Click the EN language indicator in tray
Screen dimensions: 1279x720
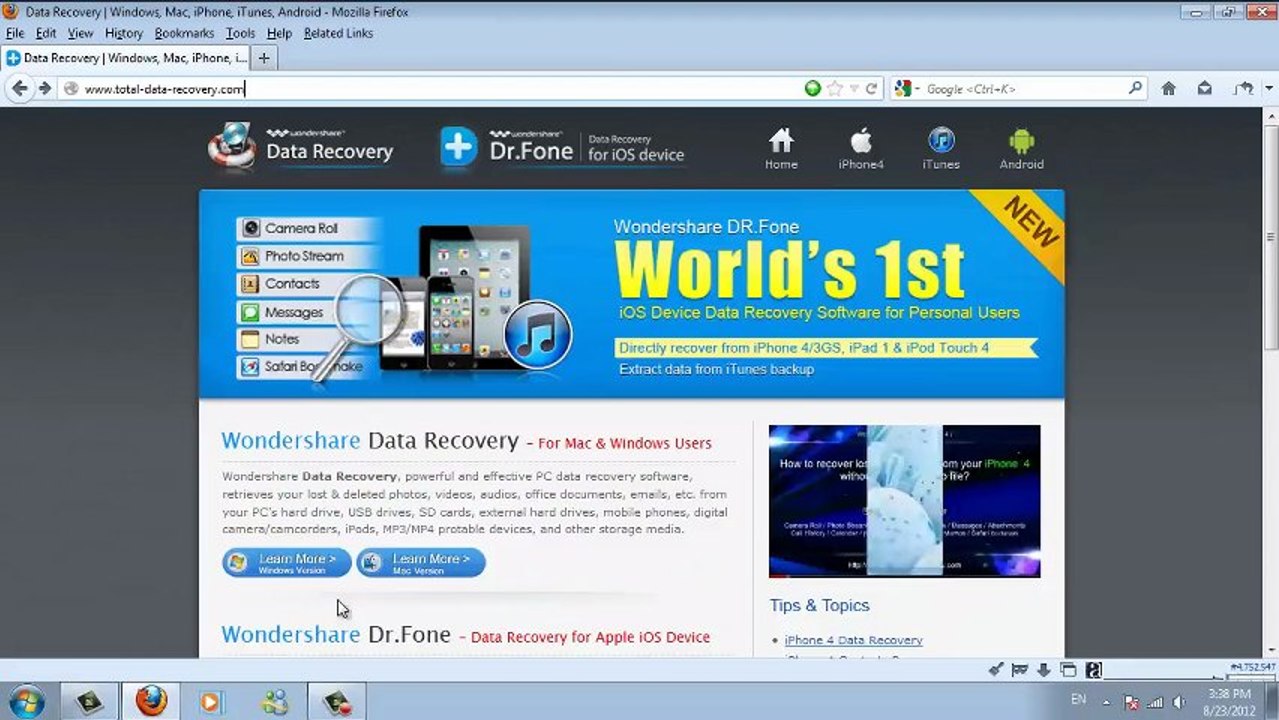pos(1078,700)
